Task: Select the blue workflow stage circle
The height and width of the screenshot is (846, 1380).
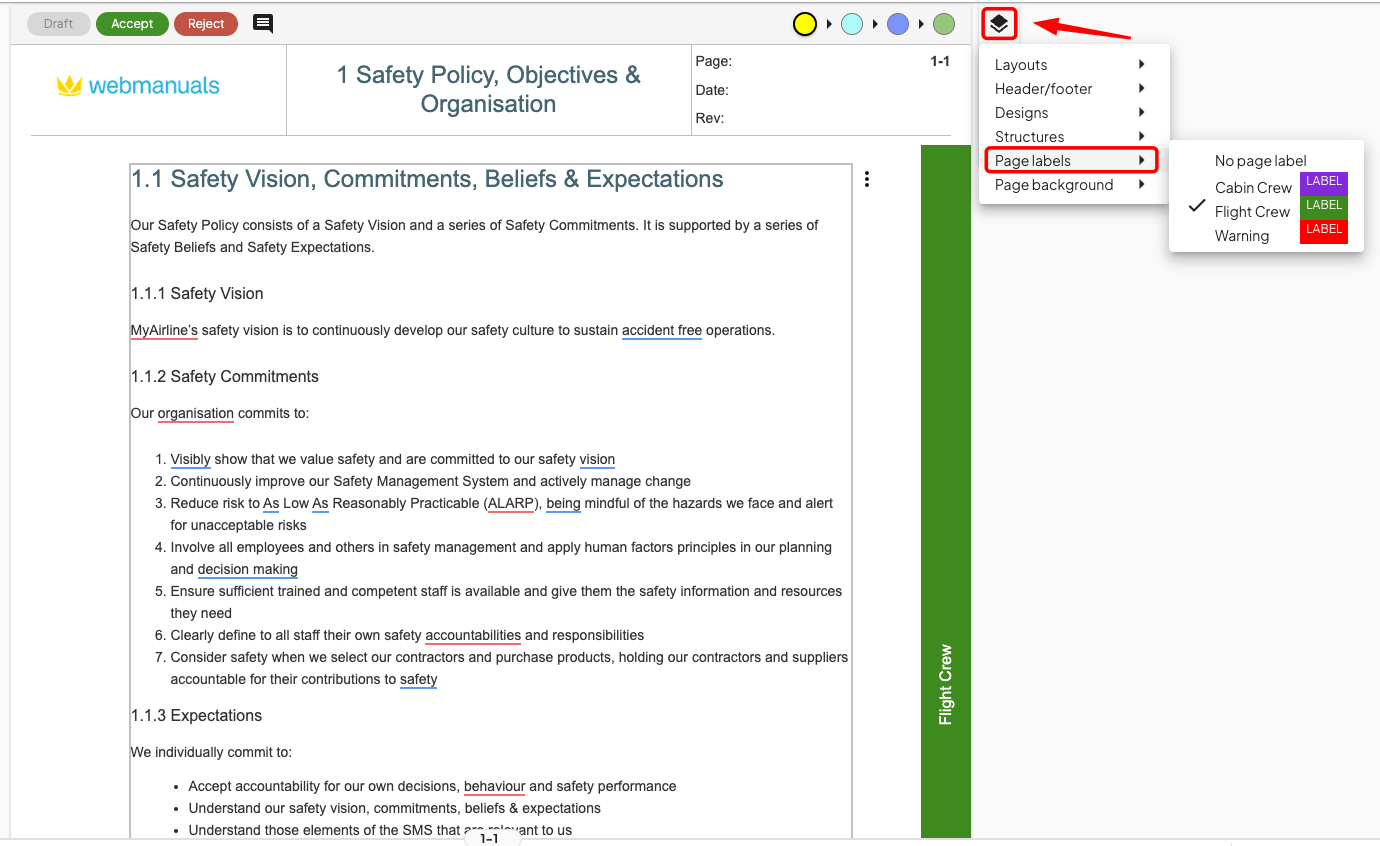Action: 898,24
